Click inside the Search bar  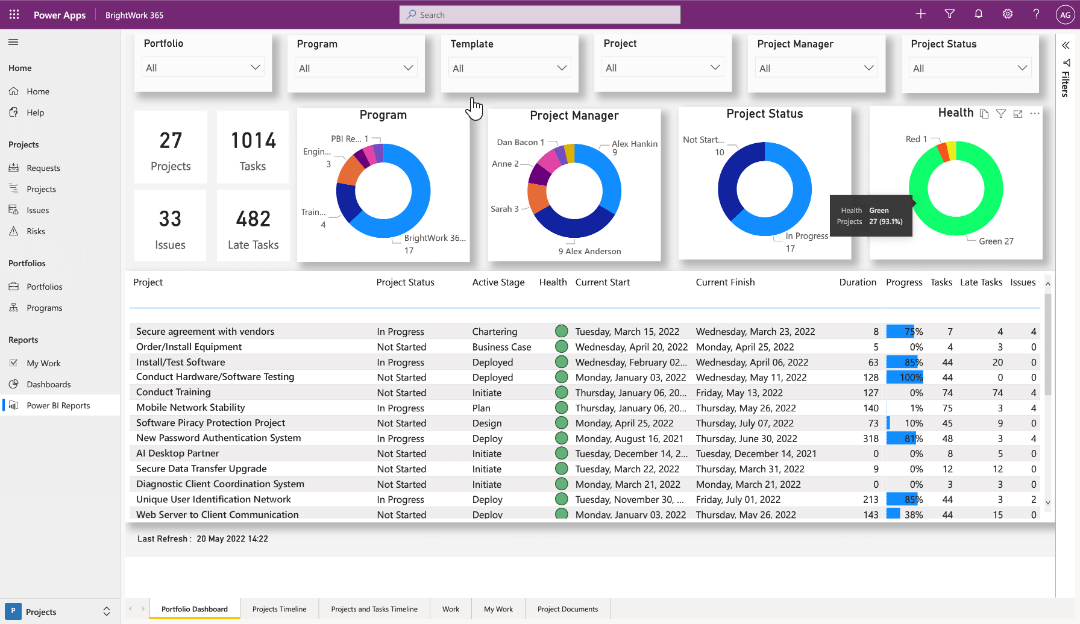tap(540, 14)
